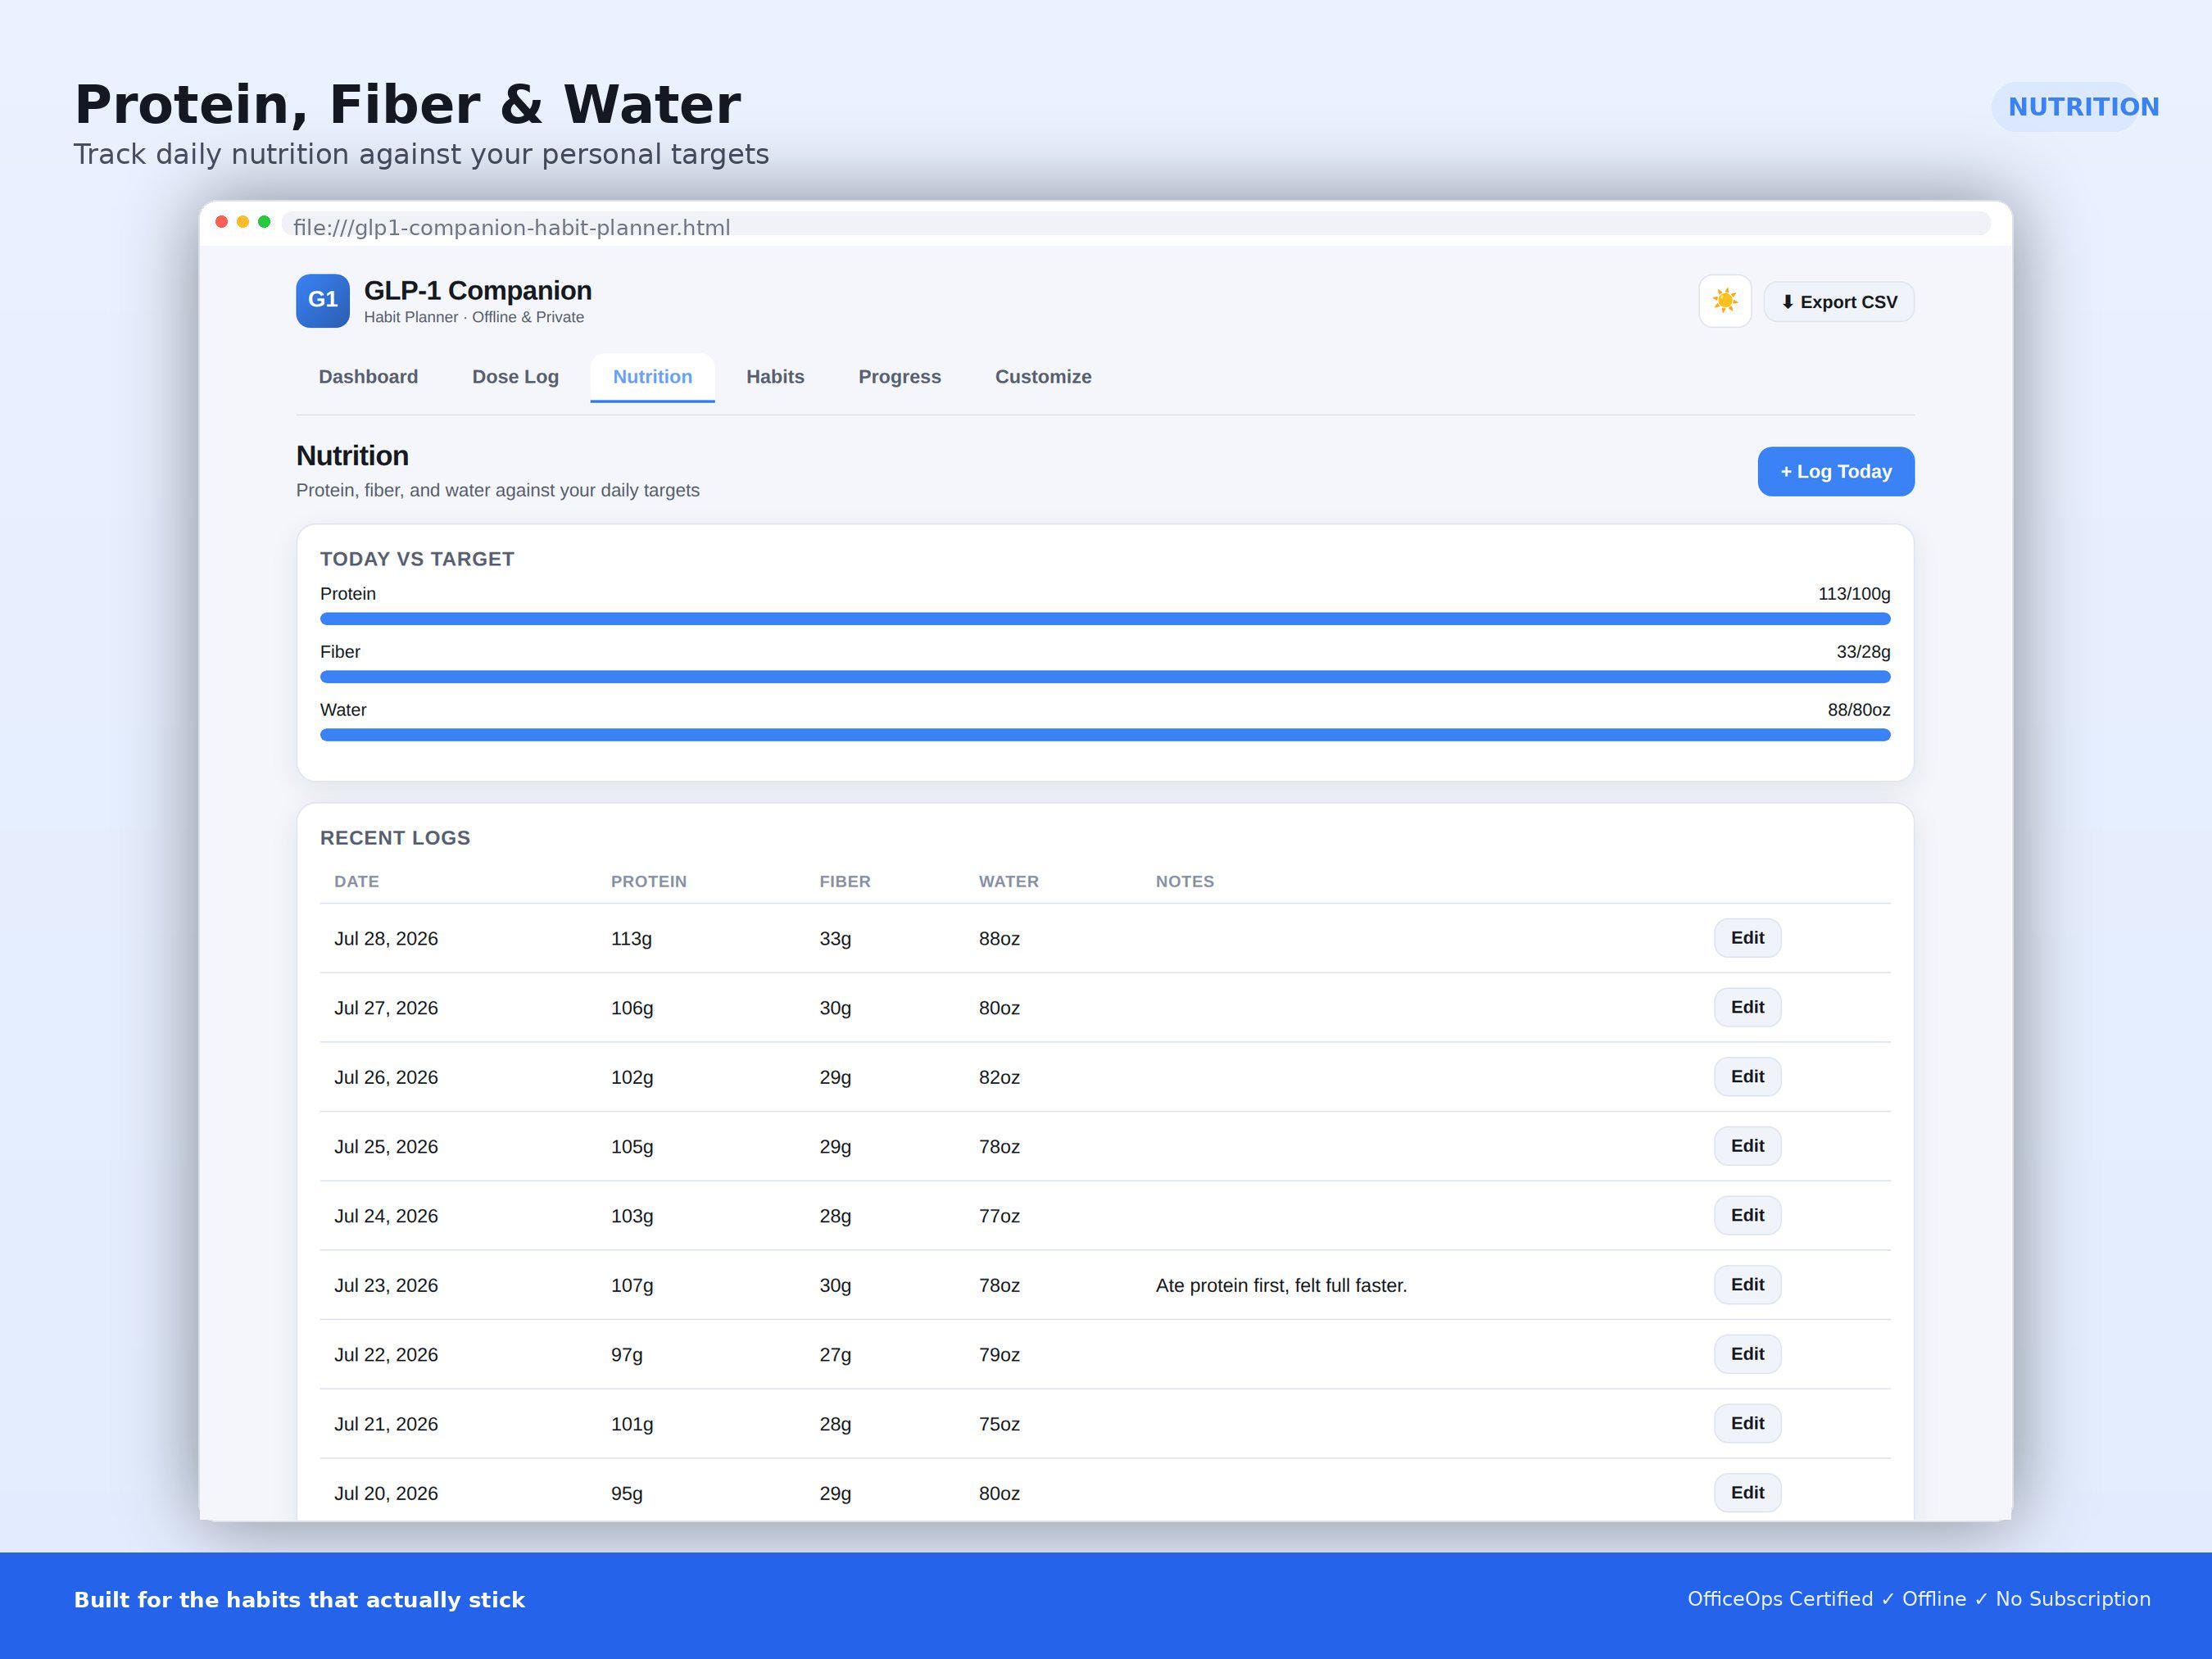
Task: Edit the Jul 22, 2026 log
Action: click(x=1747, y=1354)
